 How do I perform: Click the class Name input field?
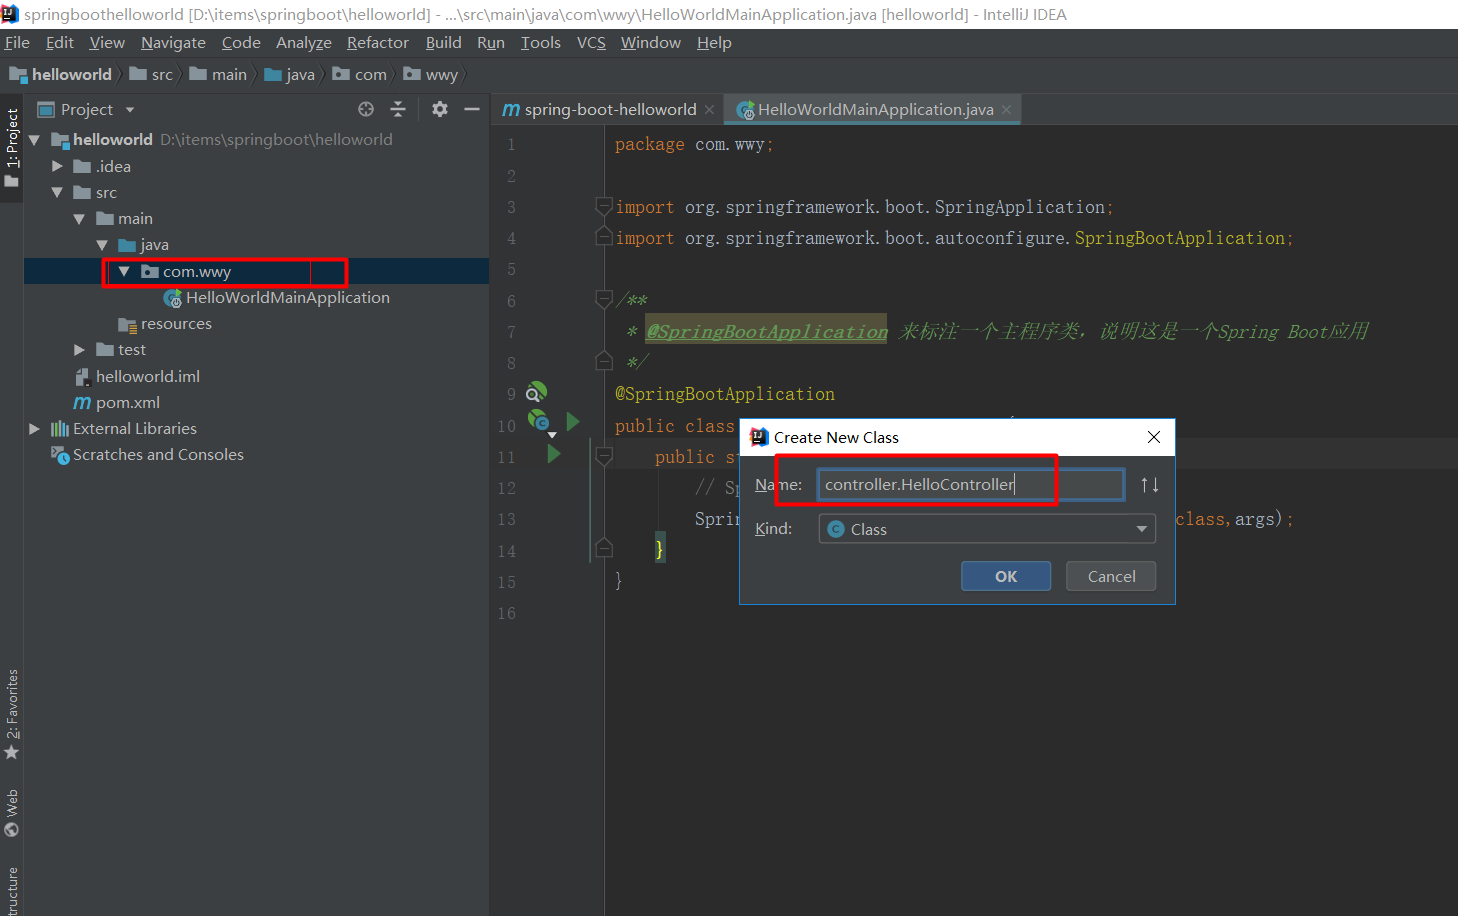[x=971, y=485]
